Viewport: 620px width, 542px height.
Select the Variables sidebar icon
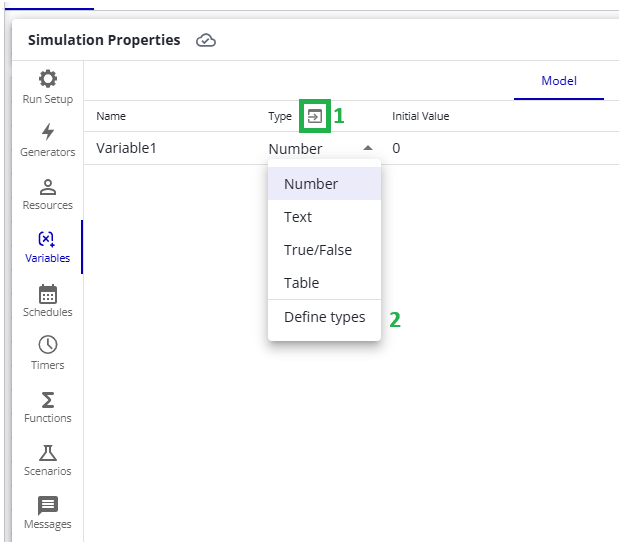tap(47, 239)
